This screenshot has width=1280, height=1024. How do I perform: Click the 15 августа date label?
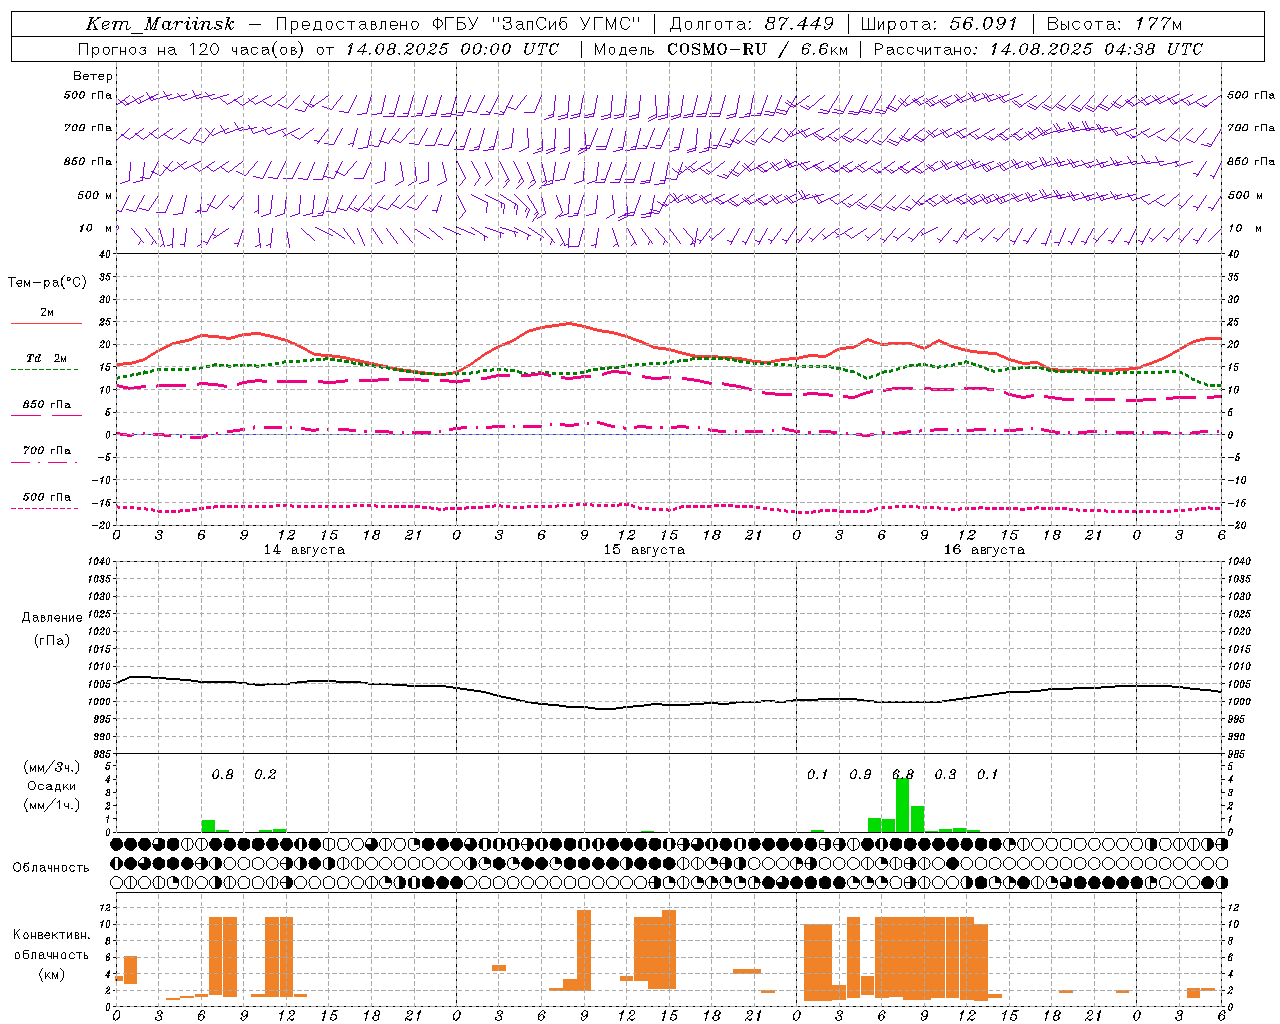[644, 550]
